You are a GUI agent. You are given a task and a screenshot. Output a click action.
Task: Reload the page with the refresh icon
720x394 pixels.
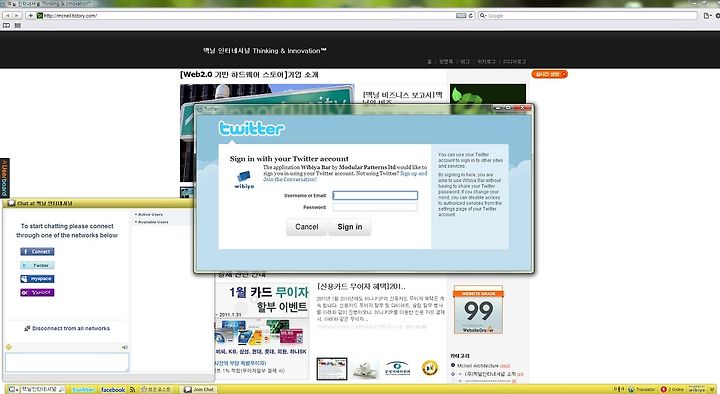click(x=471, y=16)
